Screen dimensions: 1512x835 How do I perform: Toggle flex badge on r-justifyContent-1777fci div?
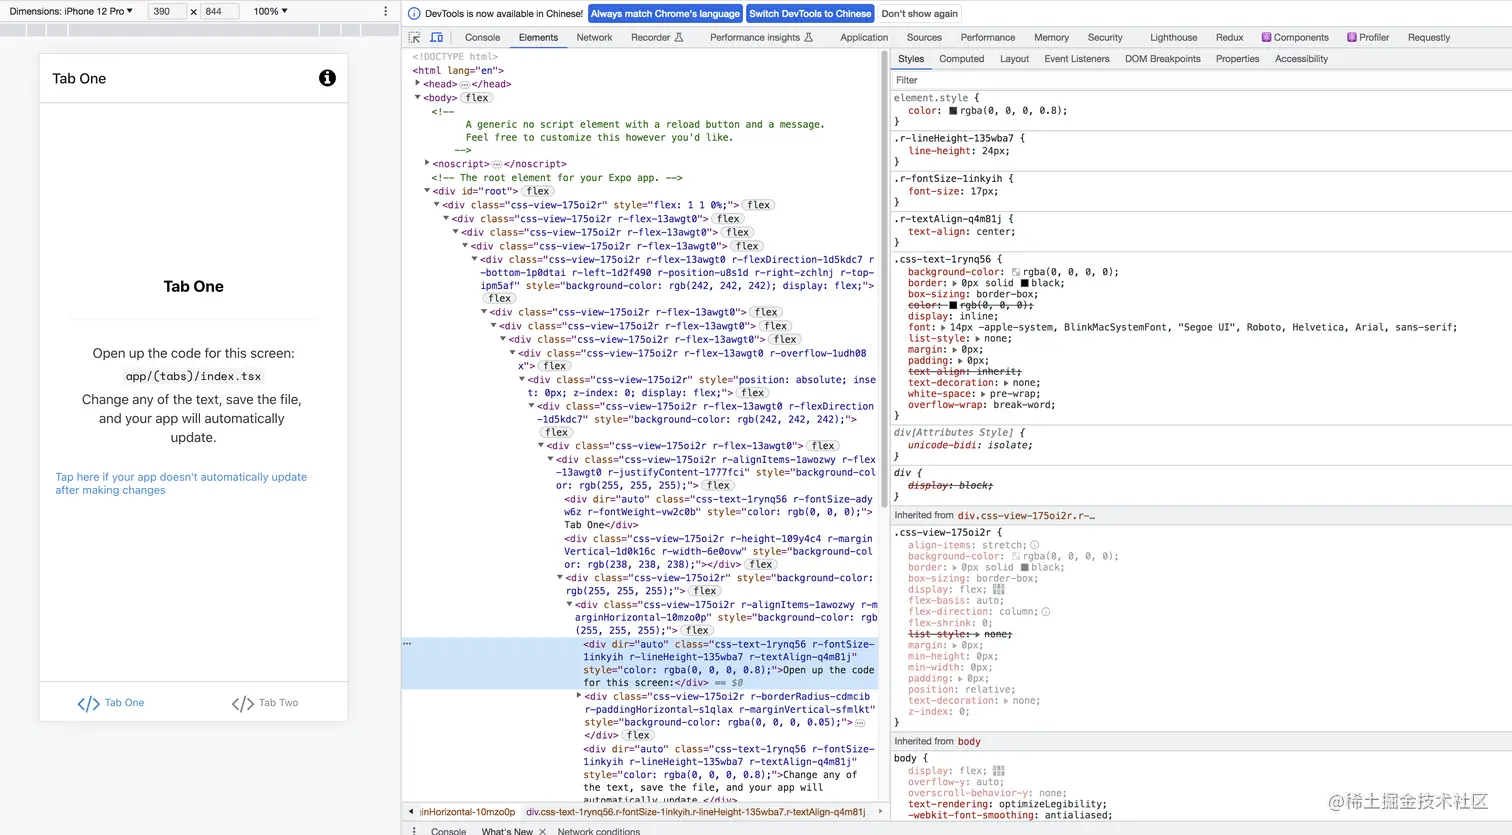(719, 485)
